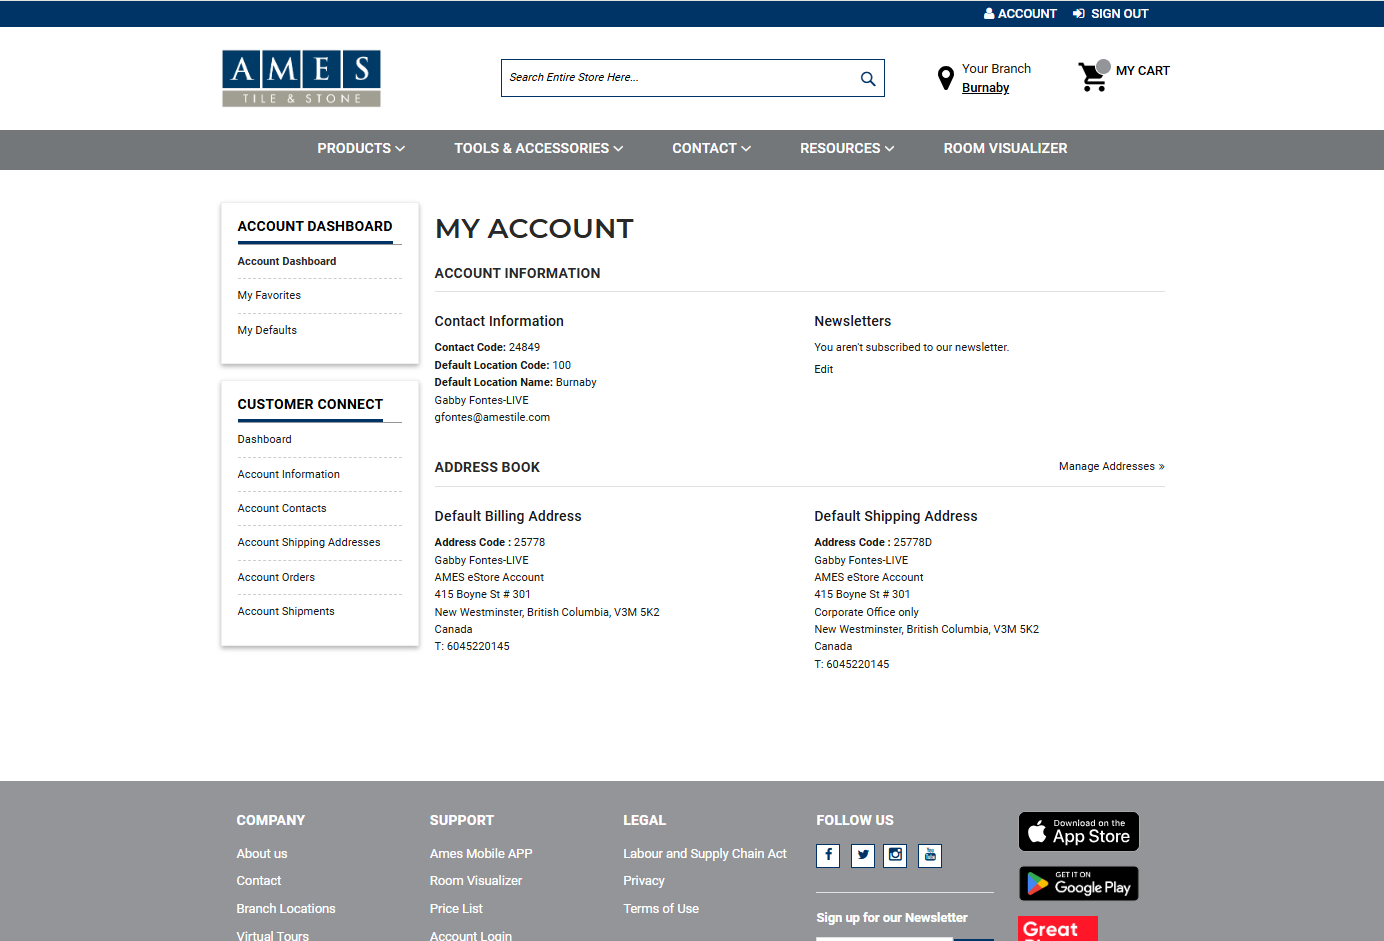Click the SIGN OUT icon

point(1077,13)
